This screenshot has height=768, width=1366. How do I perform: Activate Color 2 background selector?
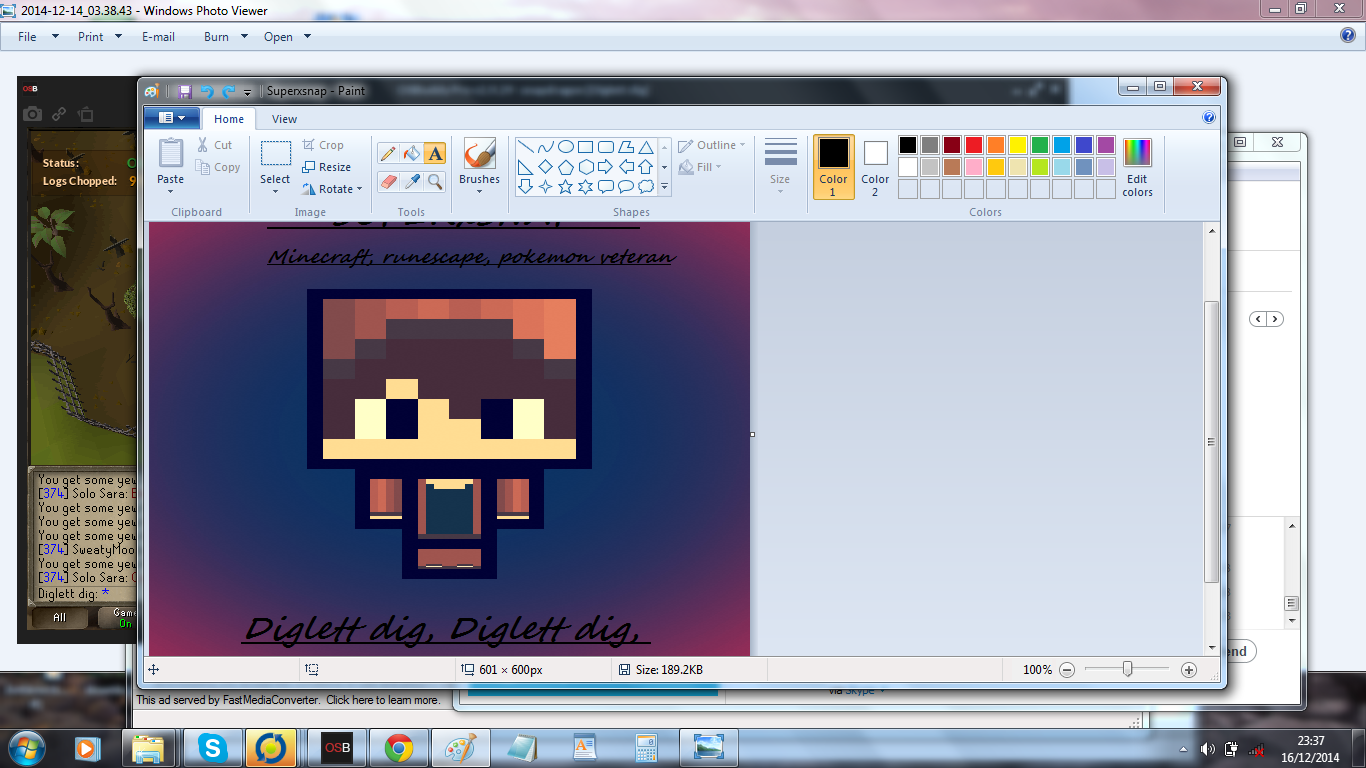tap(876, 166)
